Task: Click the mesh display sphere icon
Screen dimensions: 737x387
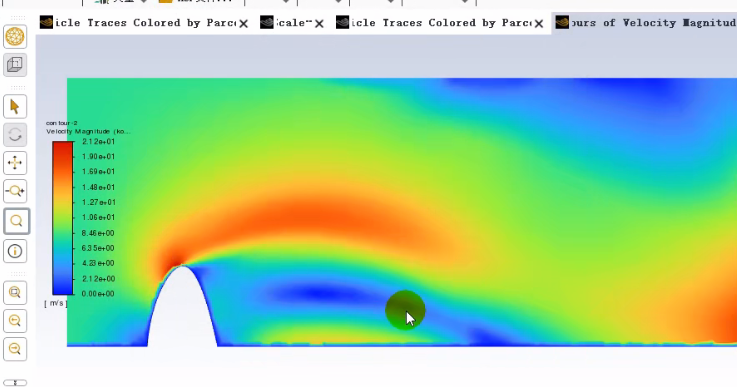Action: coord(15,37)
